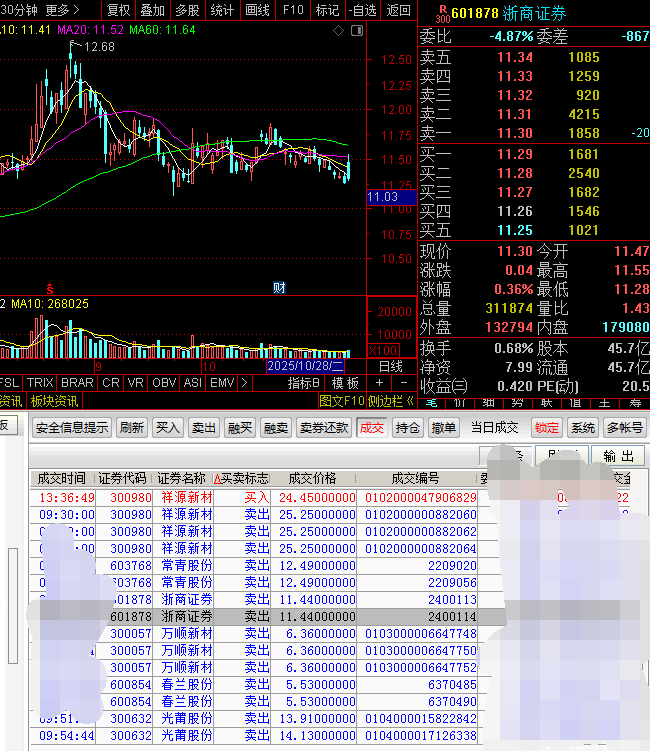650x751 pixels.
Task: Open the F10 company info
Action: click(293, 10)
